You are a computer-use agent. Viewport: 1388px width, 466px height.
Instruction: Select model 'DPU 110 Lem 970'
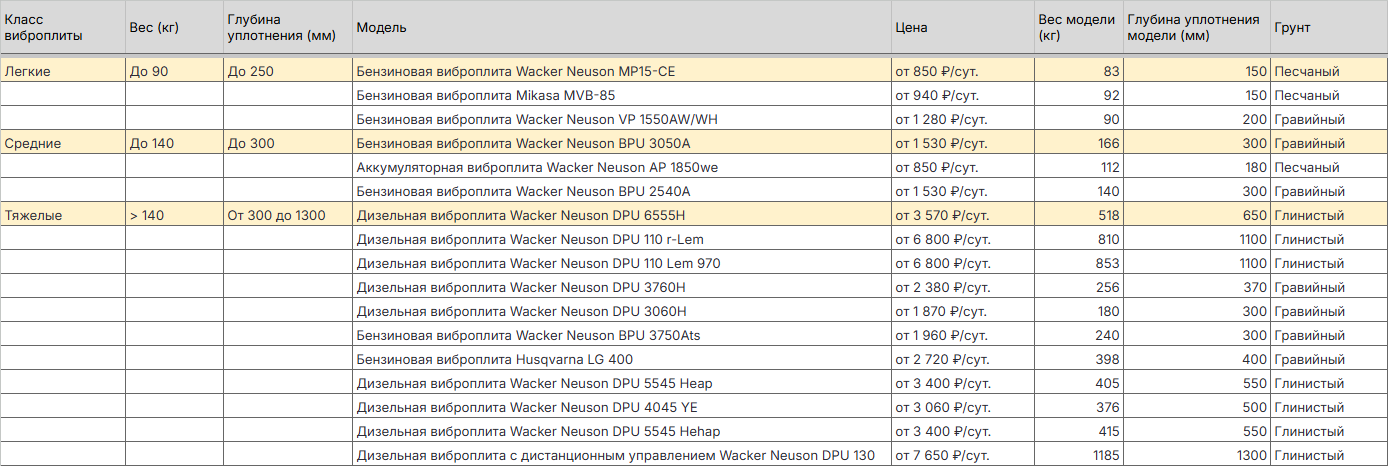(x=622, y=264)
